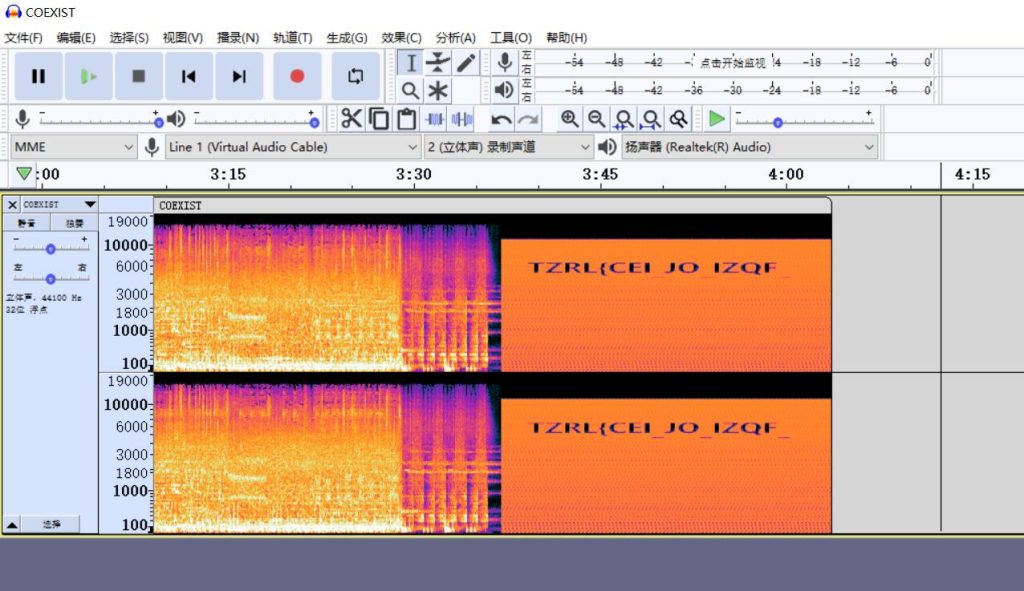Viewport: 1024px width, 591px height.
Task: Click the Record button
Action: tap(297, 76)
